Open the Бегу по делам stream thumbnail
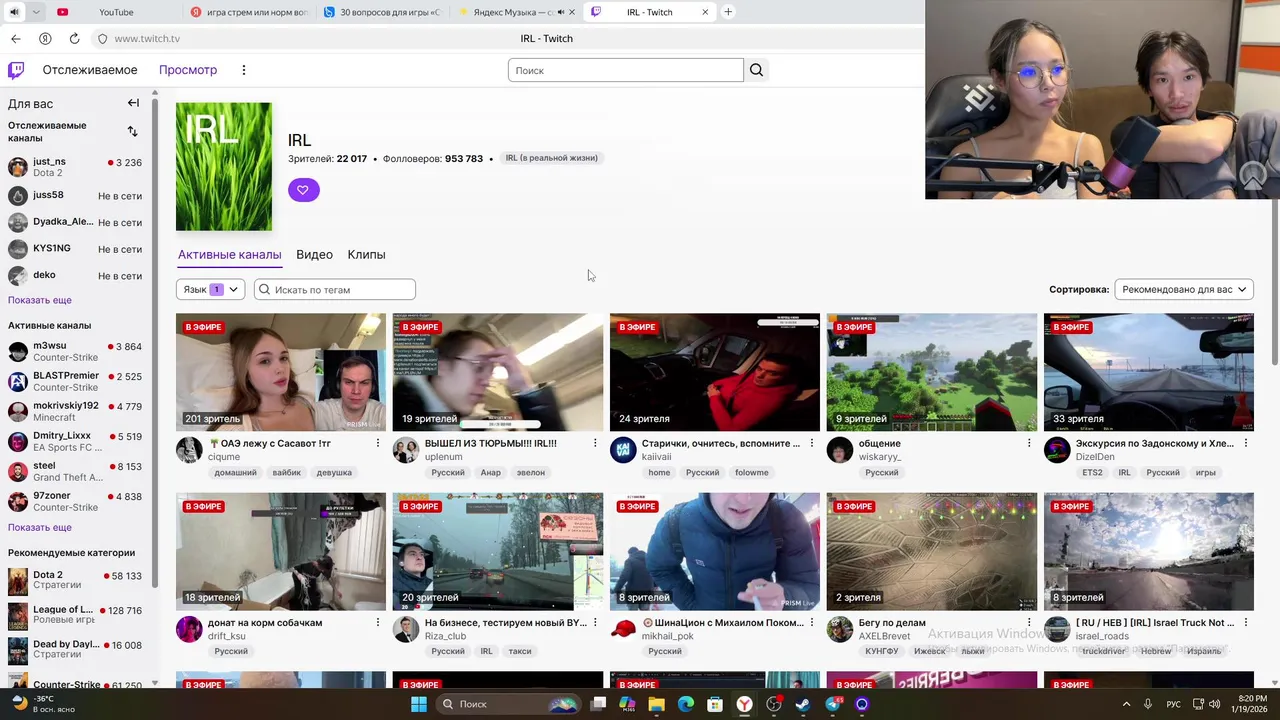Viewport: 1280px width, 720px height. [x=932, y=551]
